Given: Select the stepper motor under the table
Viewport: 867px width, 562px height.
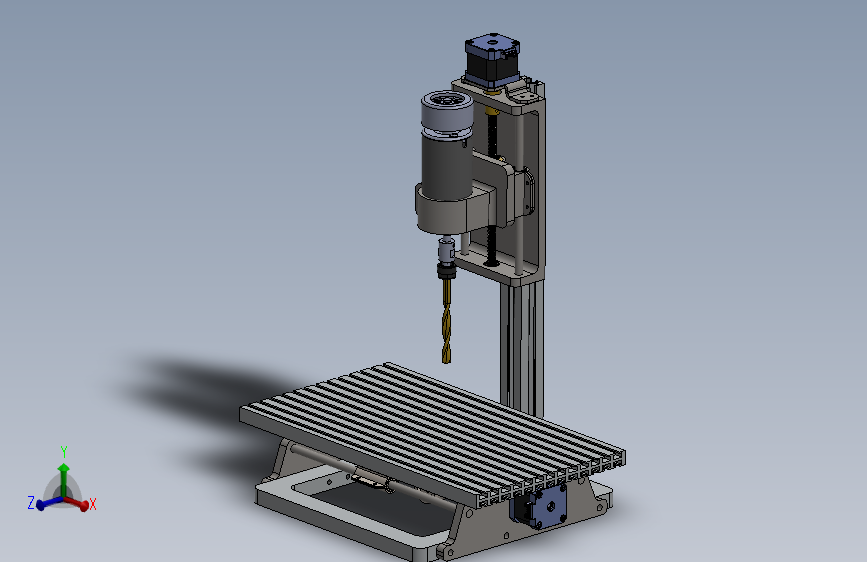Looking at the screenshot, I should click(539, 507).
